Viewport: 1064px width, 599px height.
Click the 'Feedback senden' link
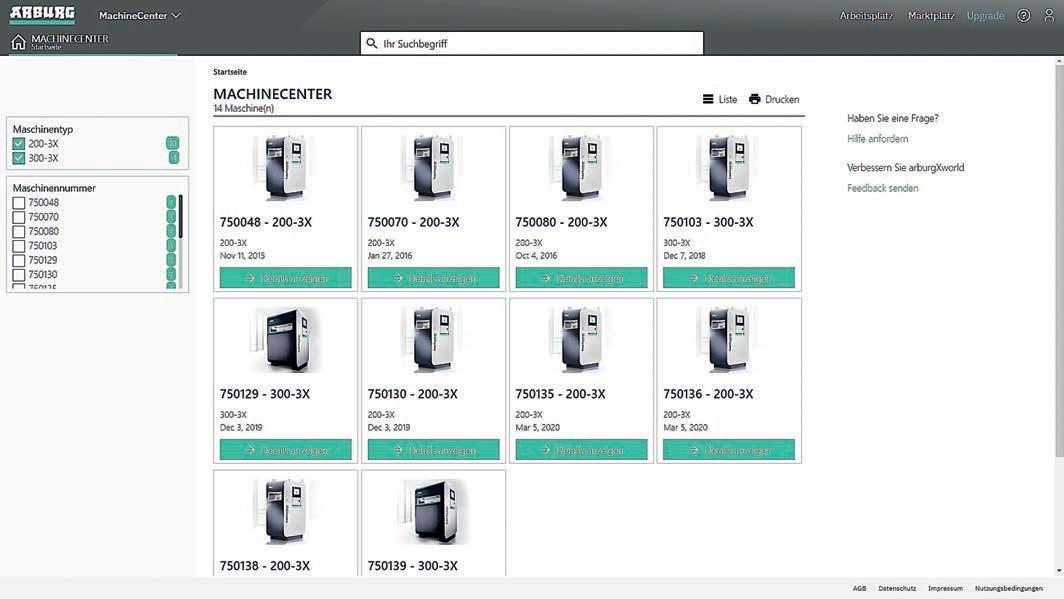tap(882, 189)
